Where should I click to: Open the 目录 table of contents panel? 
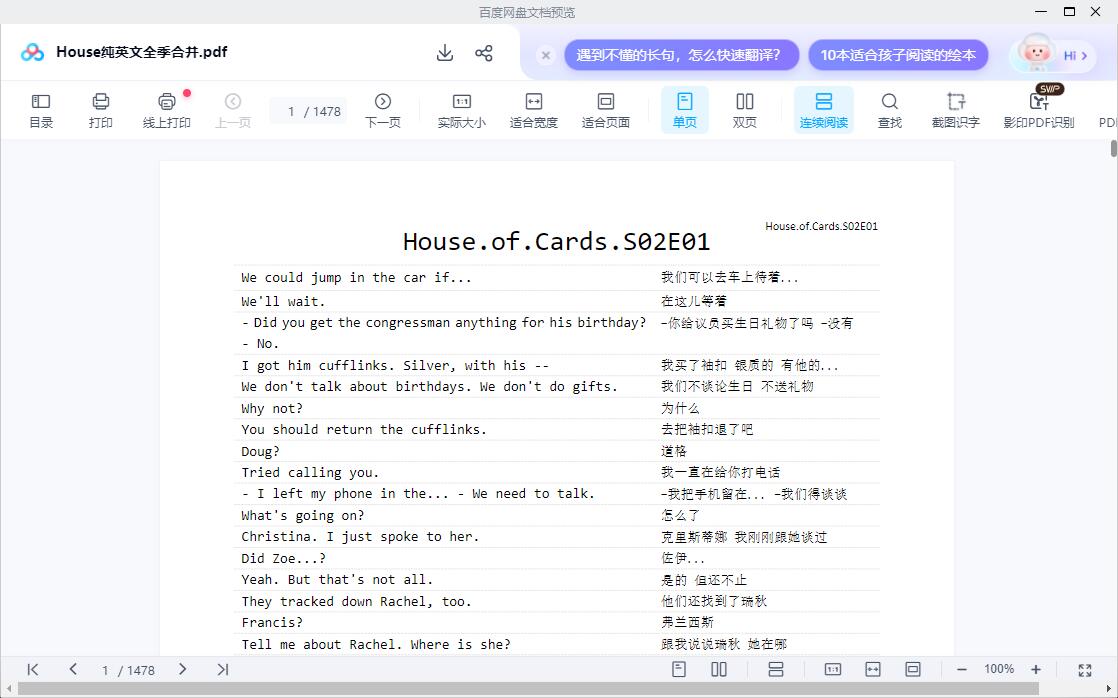click(x=41, y=110)
